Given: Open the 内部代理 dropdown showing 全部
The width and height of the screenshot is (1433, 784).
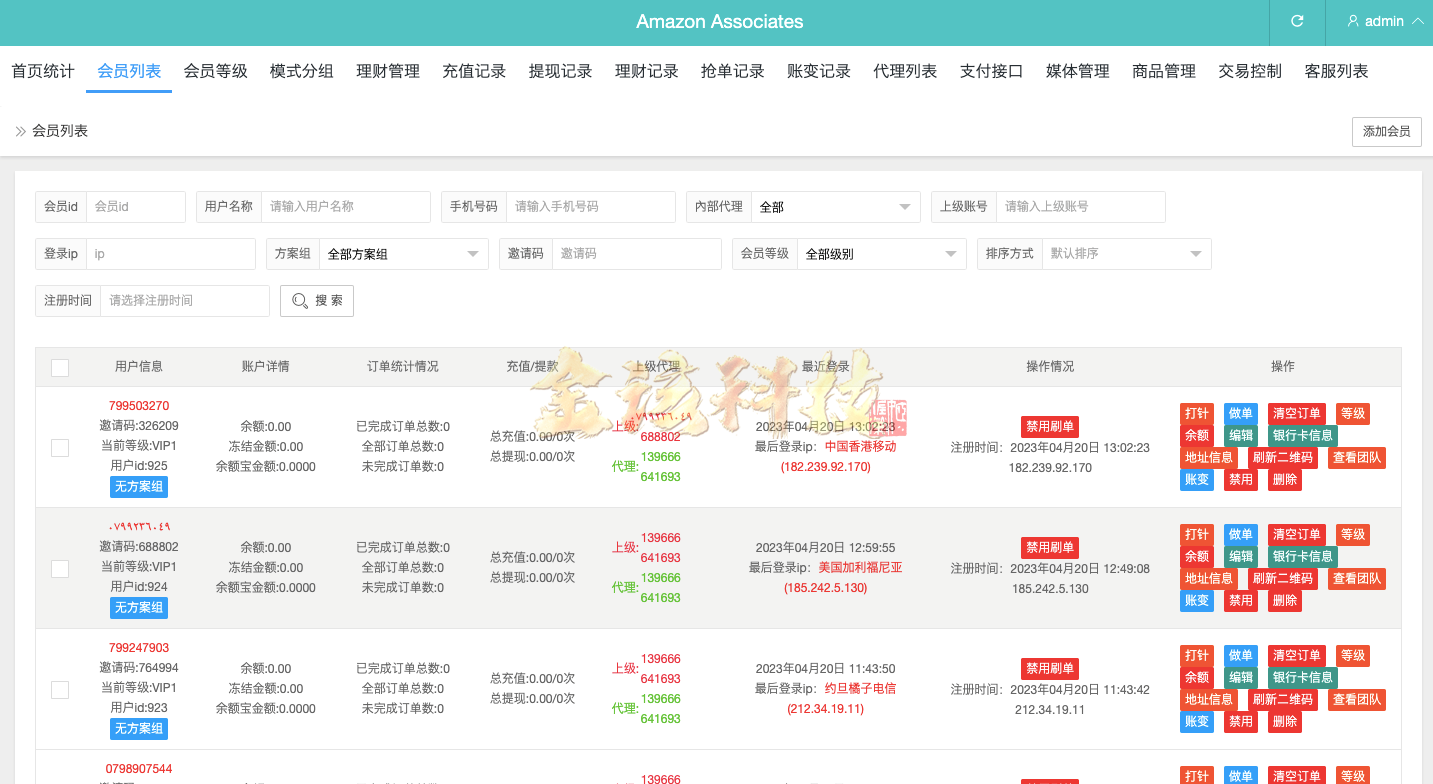Looking at the screenshot, I should click(x=835, y=207).
